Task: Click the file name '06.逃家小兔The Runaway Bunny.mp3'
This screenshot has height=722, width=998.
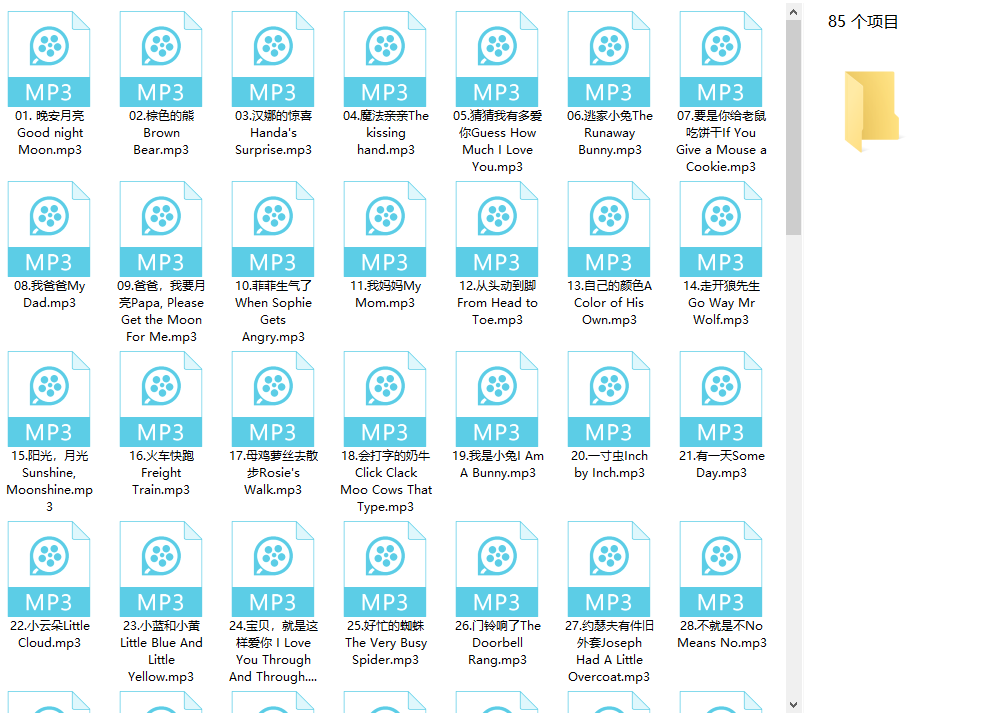Action: 610,133
